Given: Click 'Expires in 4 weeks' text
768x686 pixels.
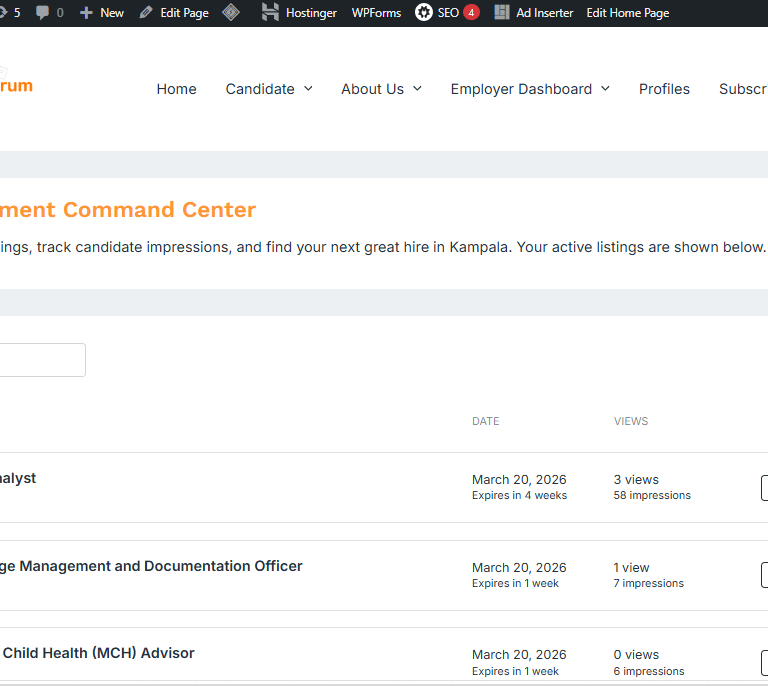Looking at the screenshot, I should (x=519, y=496).
